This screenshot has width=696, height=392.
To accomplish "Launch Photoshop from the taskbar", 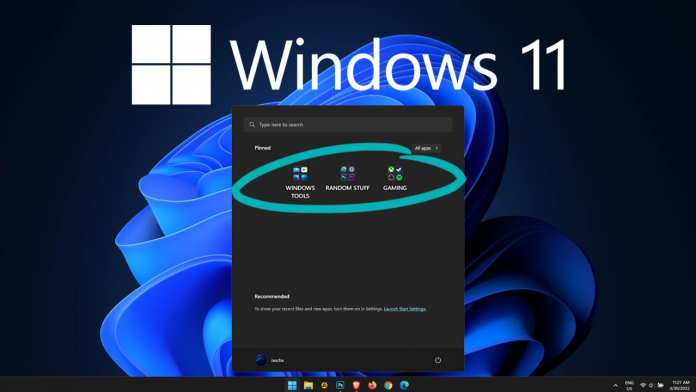I will click(340, 385).
